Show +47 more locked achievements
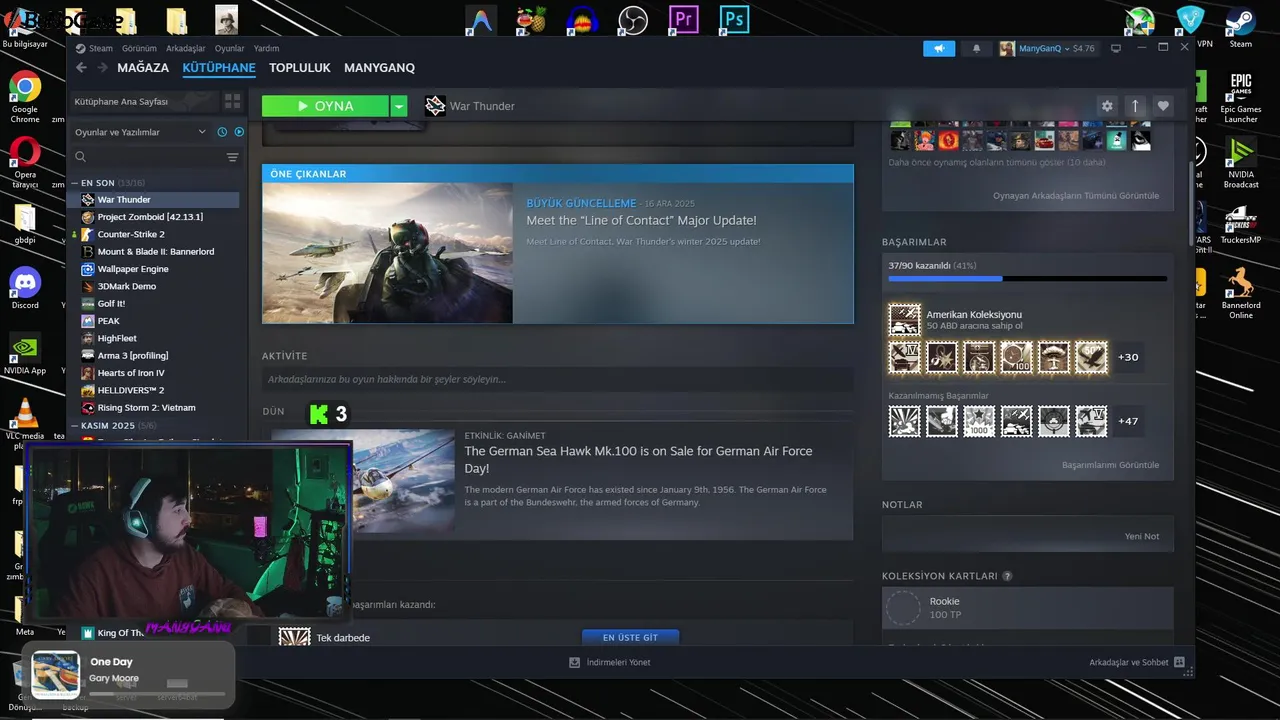The image size is (1280, 720). pos(1128,421)
